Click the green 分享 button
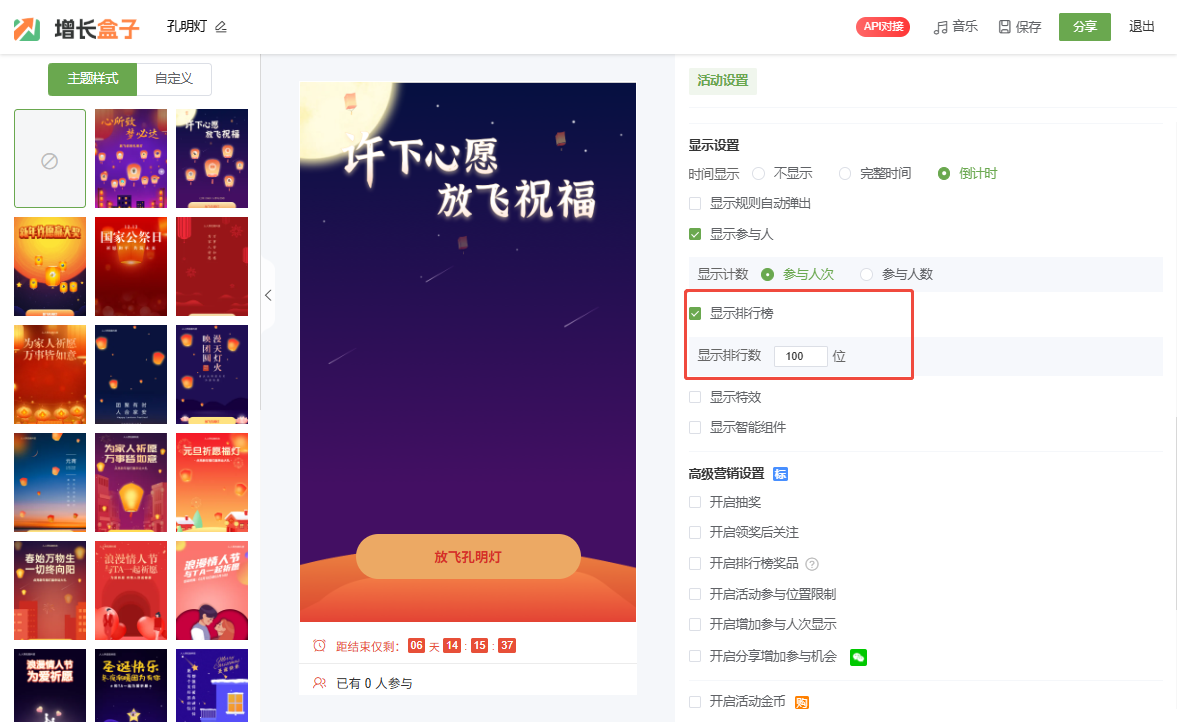Screen dimensions: 1177x722 [1085, 27]
